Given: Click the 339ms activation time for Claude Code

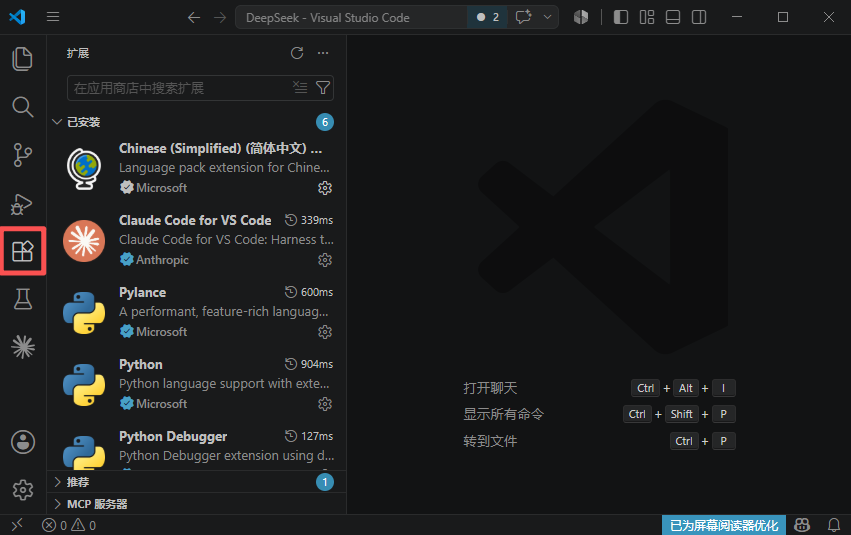Looking at the screenshot, I should click(309, 220).
